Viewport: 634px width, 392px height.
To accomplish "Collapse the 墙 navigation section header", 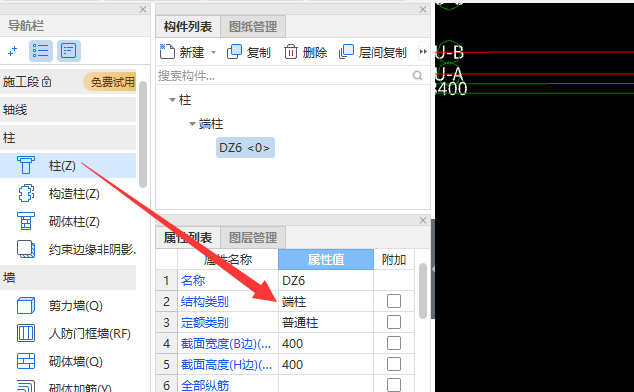I will pos(68,278).
